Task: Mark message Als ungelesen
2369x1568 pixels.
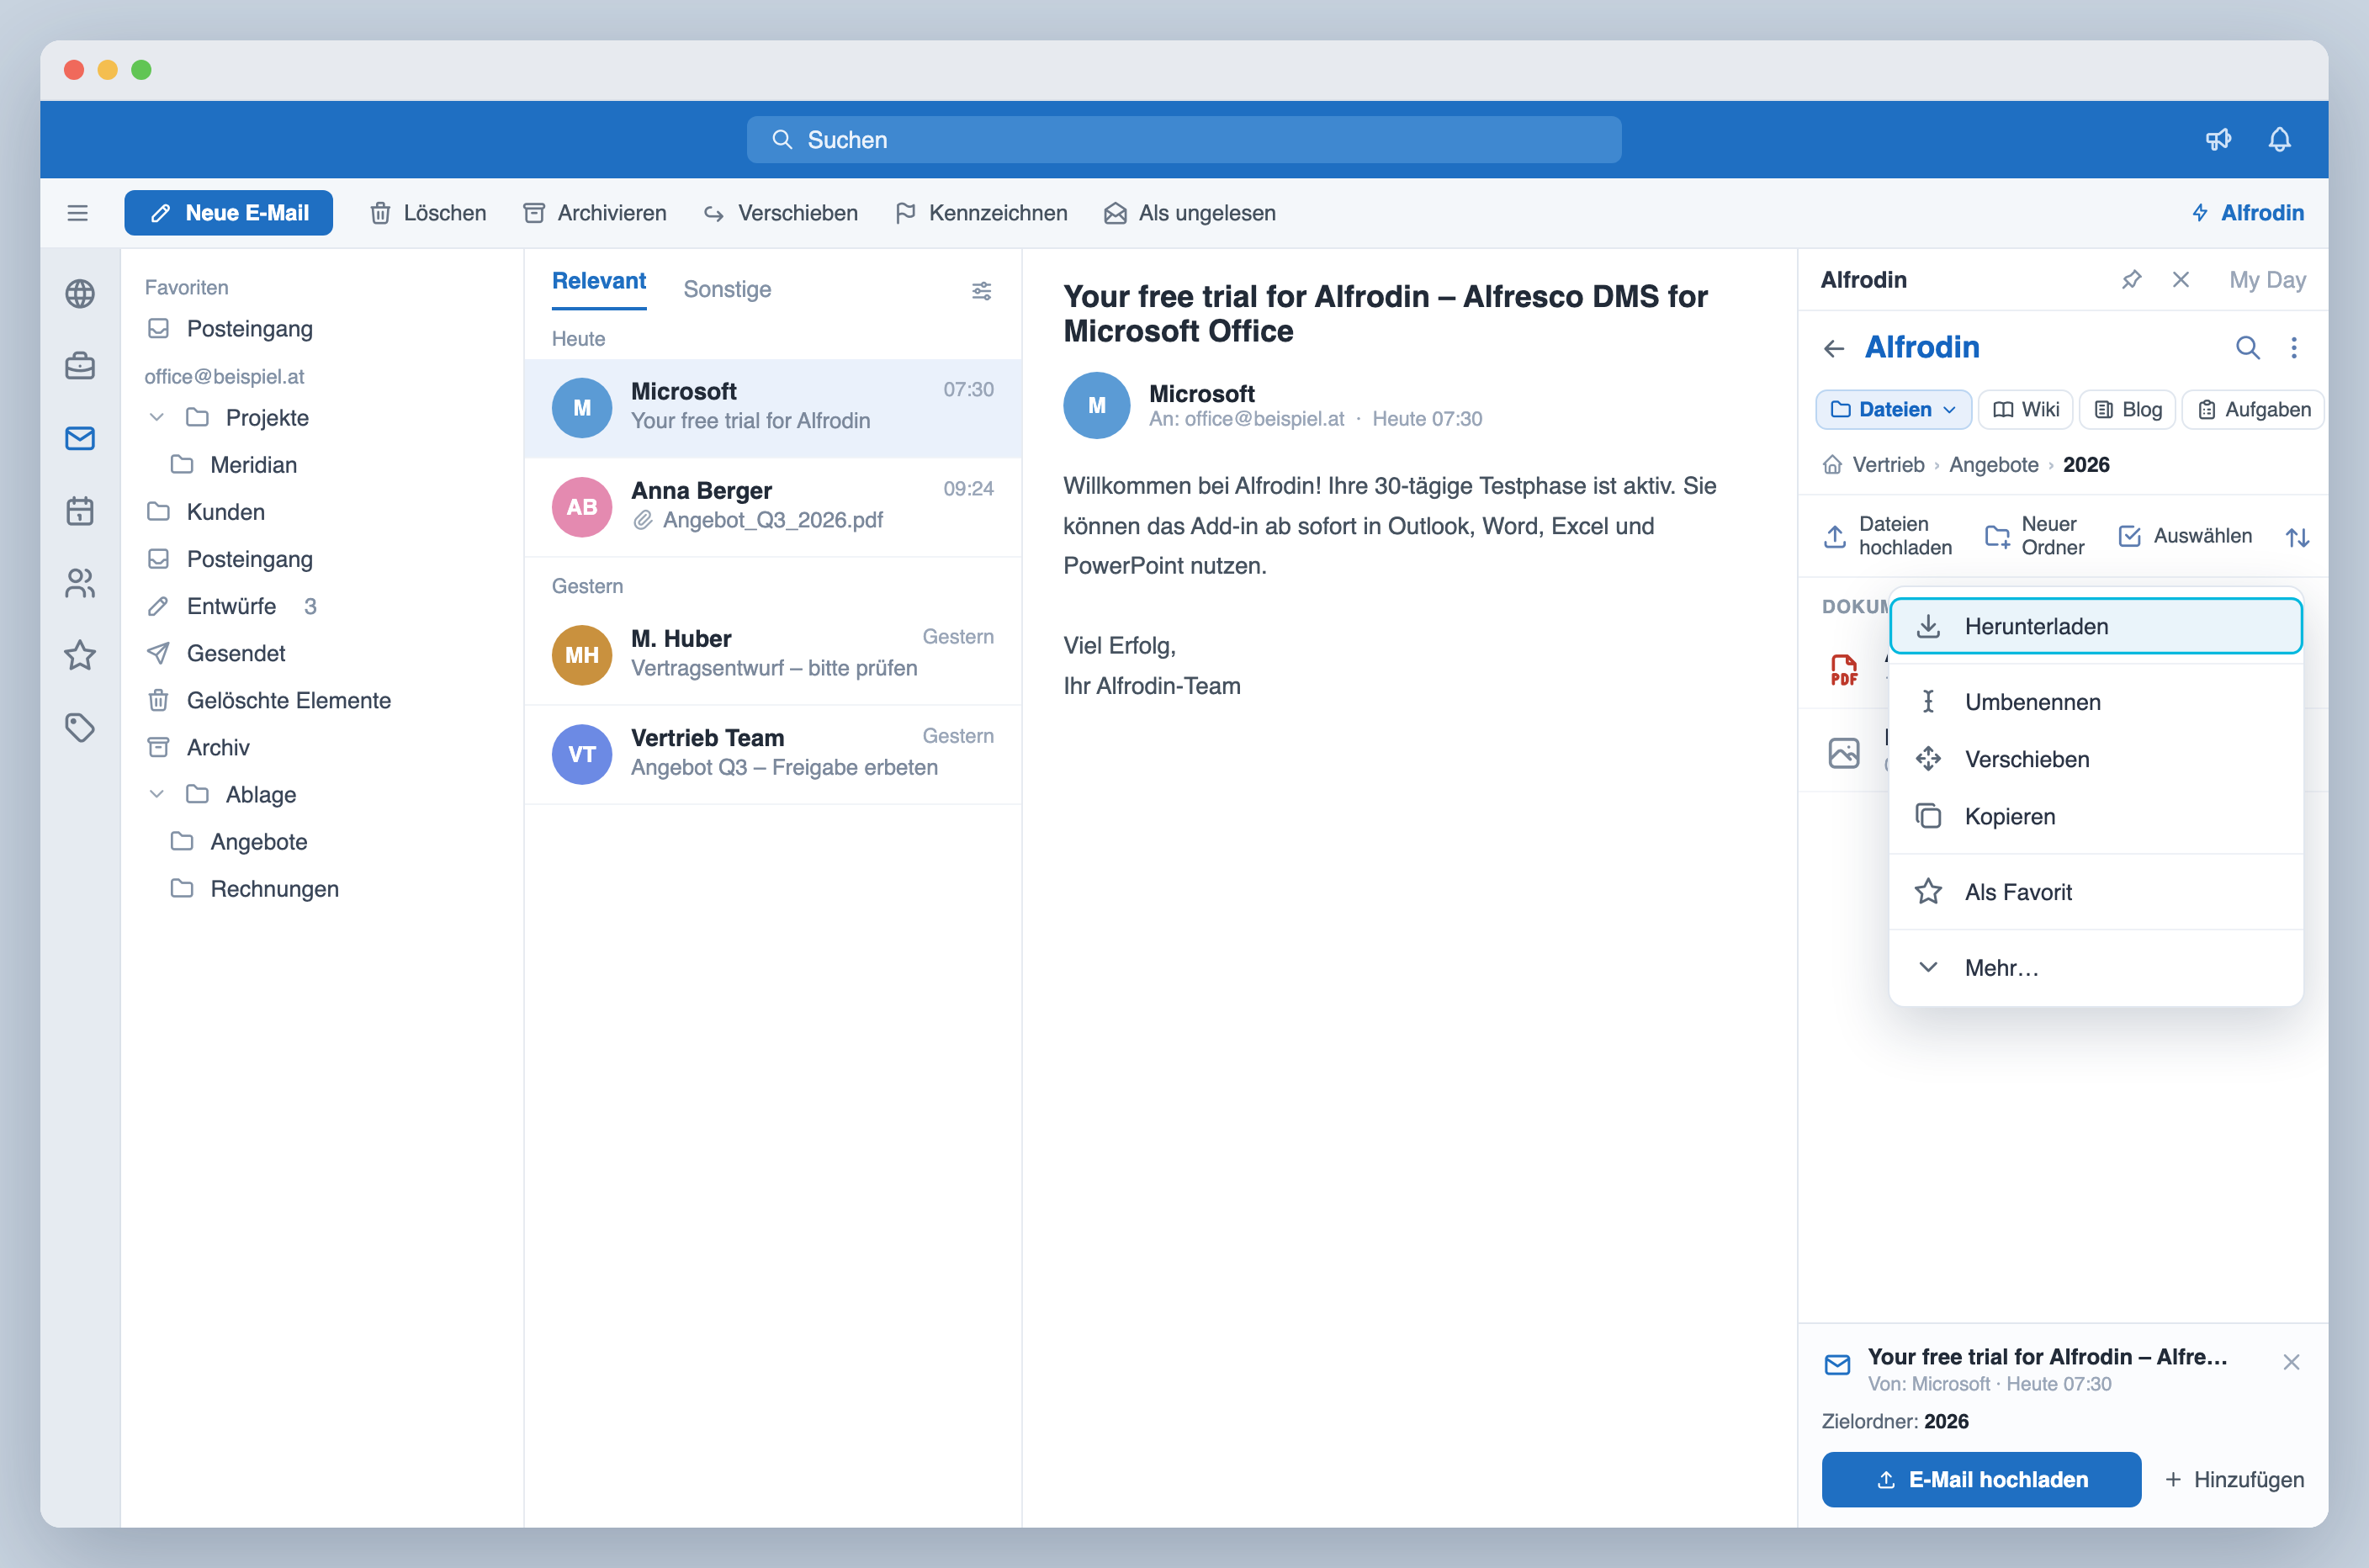Action: coord(1190,213)
